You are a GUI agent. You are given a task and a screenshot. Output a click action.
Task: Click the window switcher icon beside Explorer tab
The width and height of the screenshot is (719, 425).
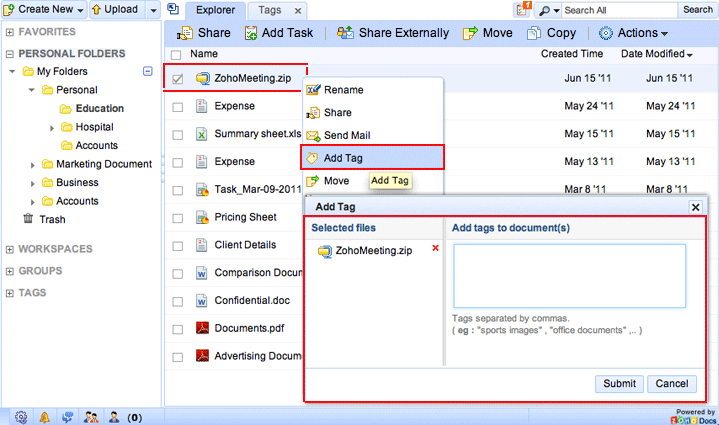[173, 9]
